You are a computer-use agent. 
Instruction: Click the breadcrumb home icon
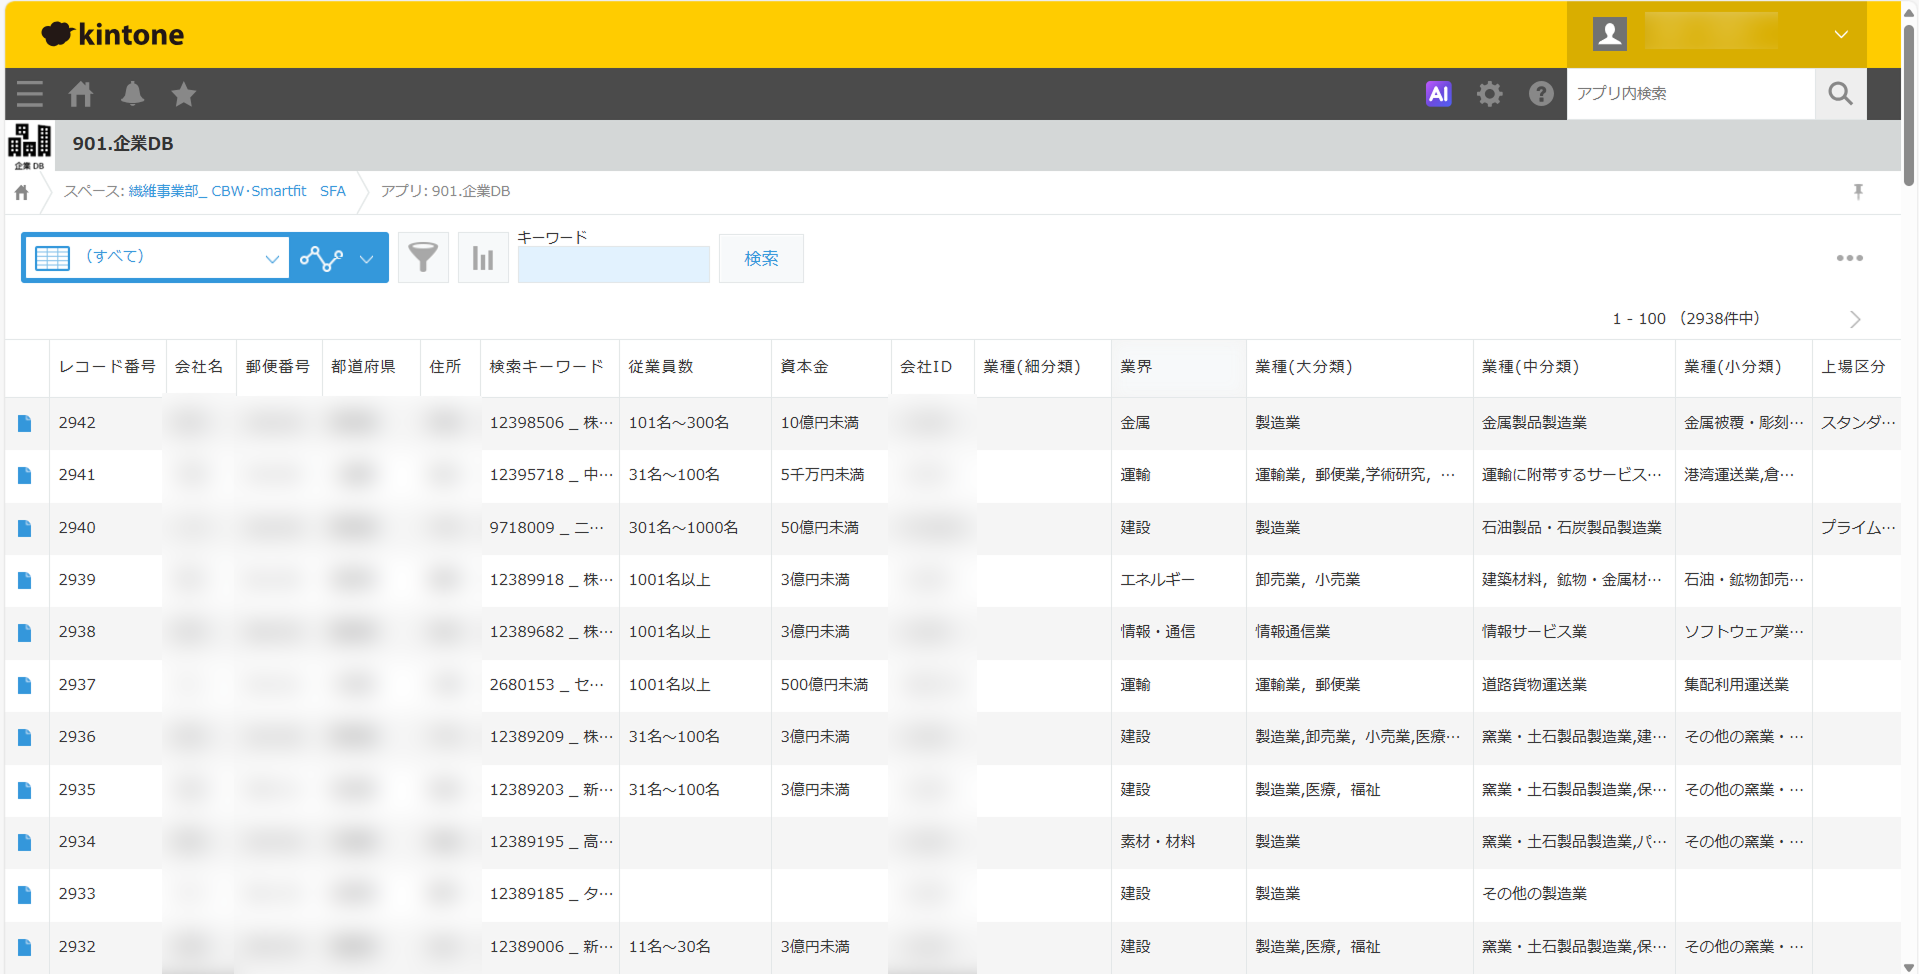(x=22, y=192)
